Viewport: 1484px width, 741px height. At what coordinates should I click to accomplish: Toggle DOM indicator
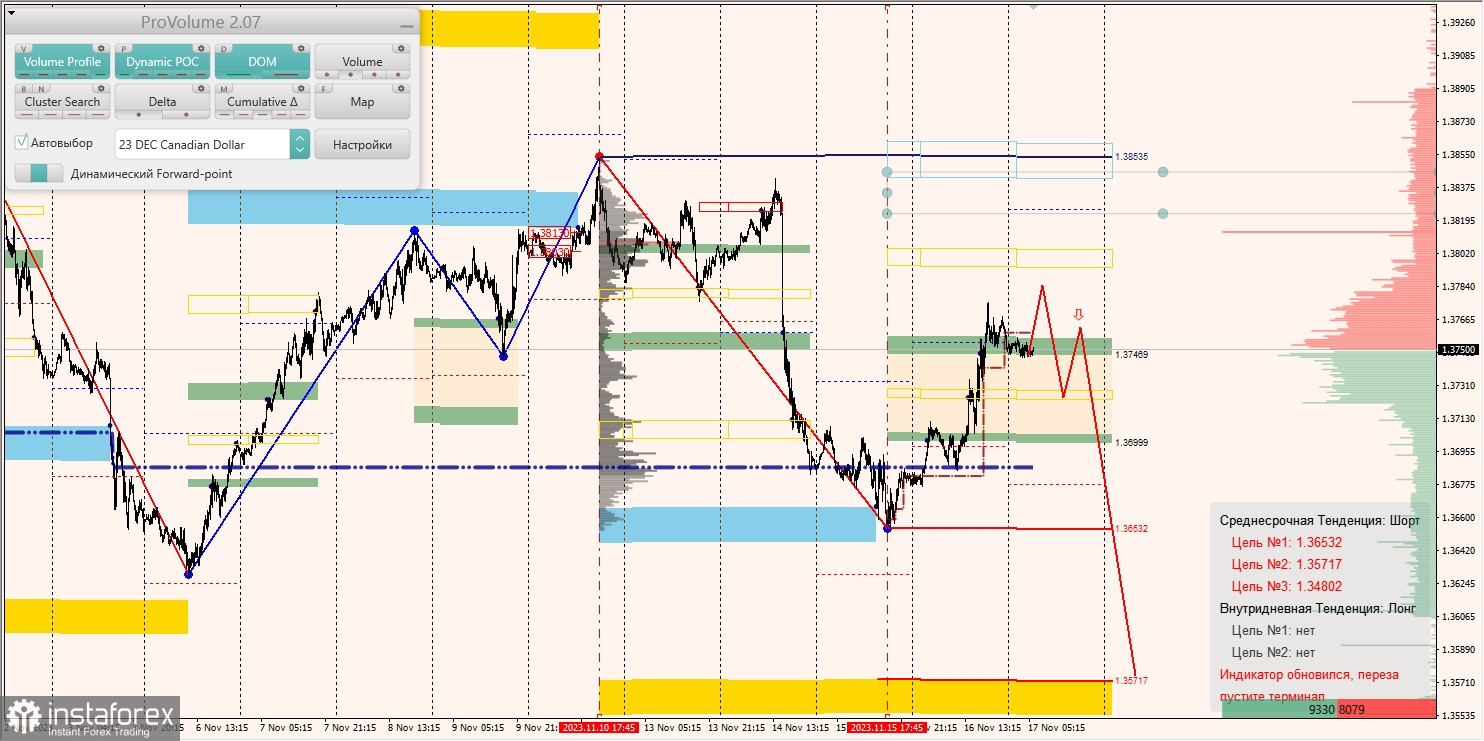point(262,61)
